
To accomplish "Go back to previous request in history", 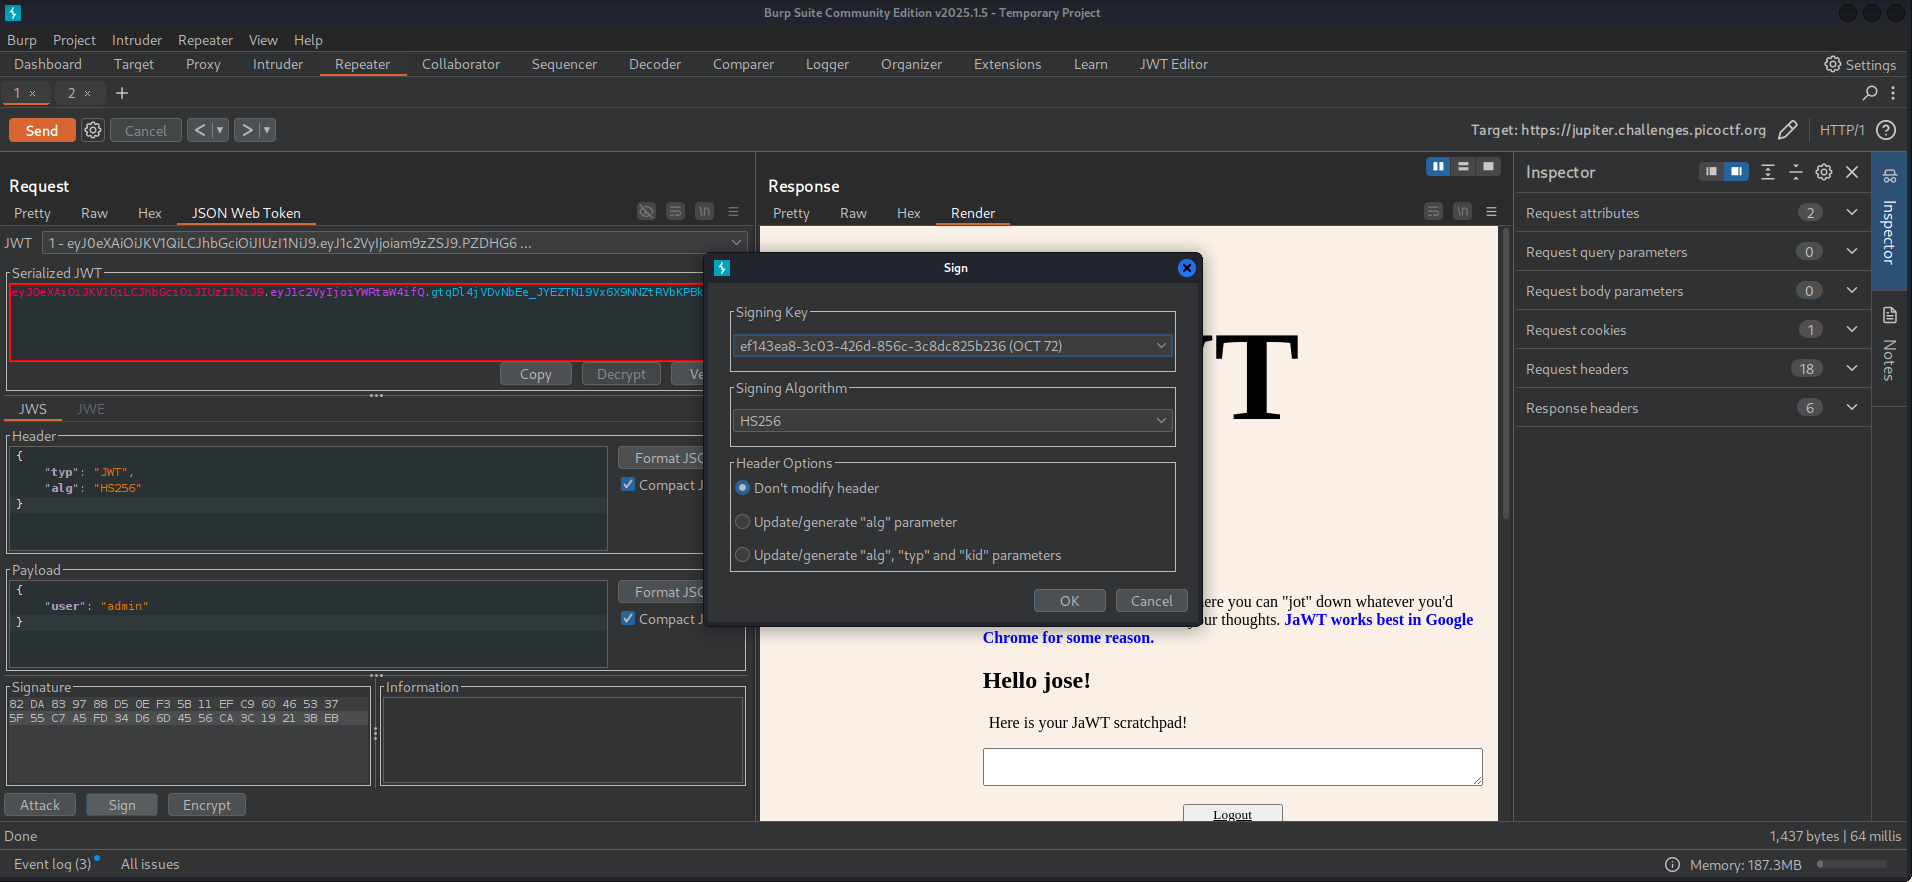I will click(x=200, y=130).
